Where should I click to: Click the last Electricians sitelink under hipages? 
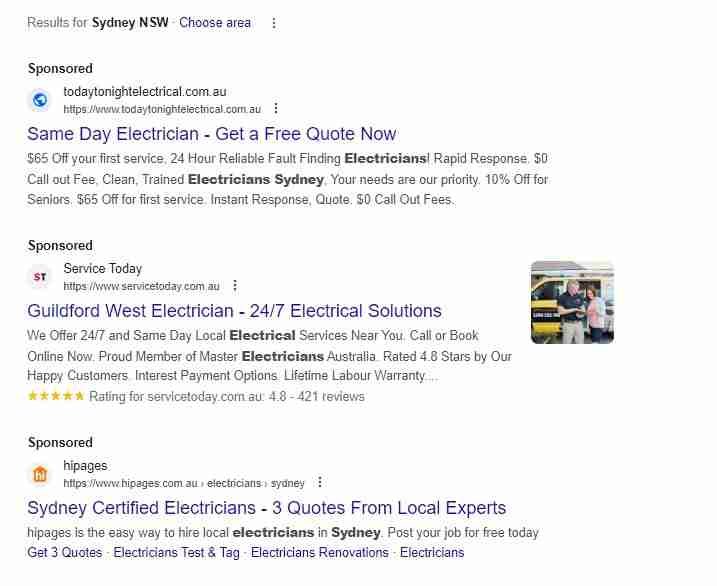click(x=432, y=552)
